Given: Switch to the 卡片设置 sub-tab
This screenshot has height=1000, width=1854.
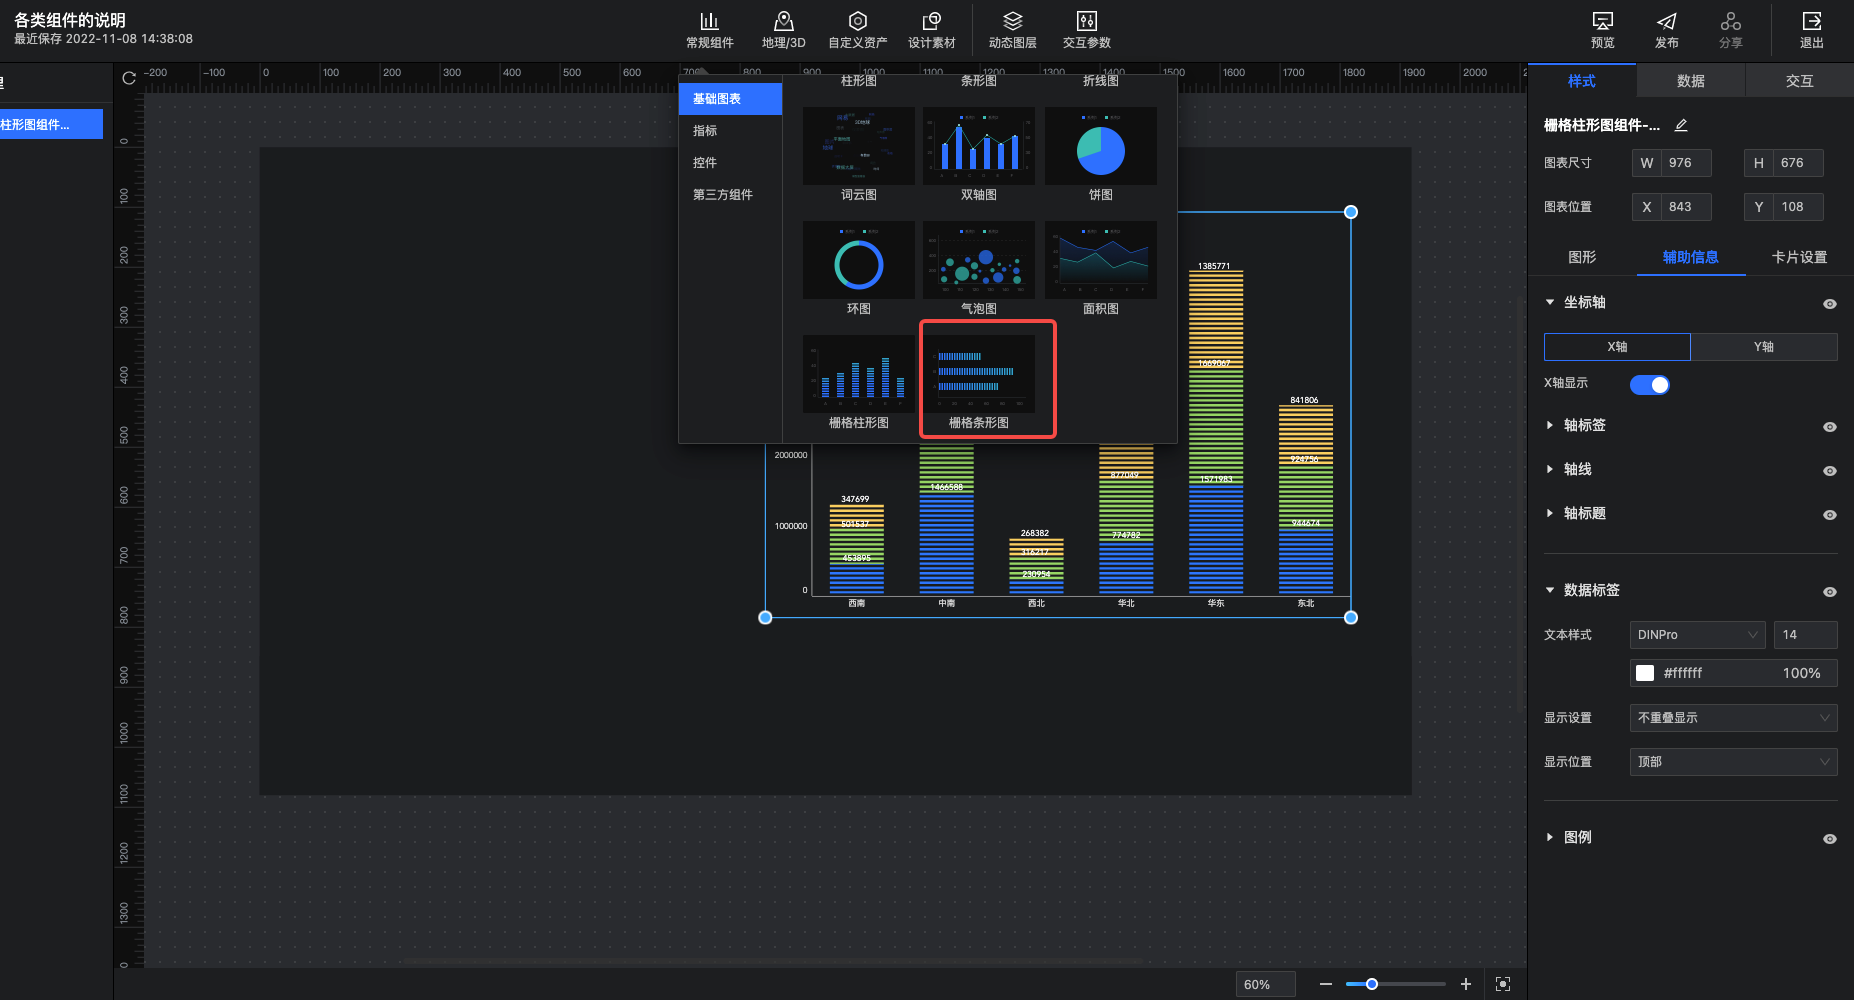Looking at the screenshot, I should pyautogui.click(x=1799, y=257).
